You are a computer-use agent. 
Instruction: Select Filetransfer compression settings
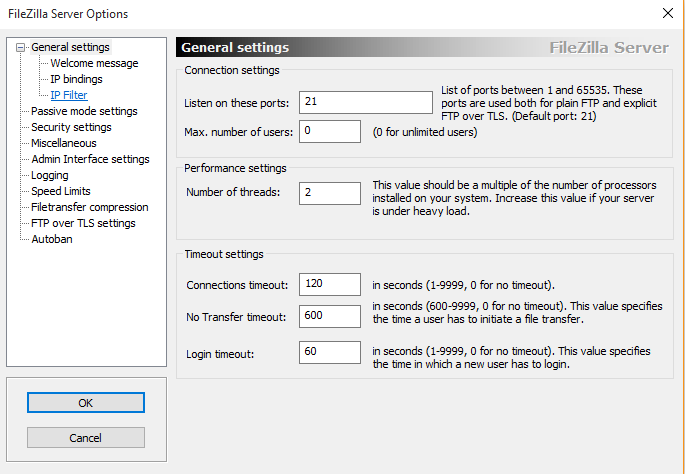89,207
